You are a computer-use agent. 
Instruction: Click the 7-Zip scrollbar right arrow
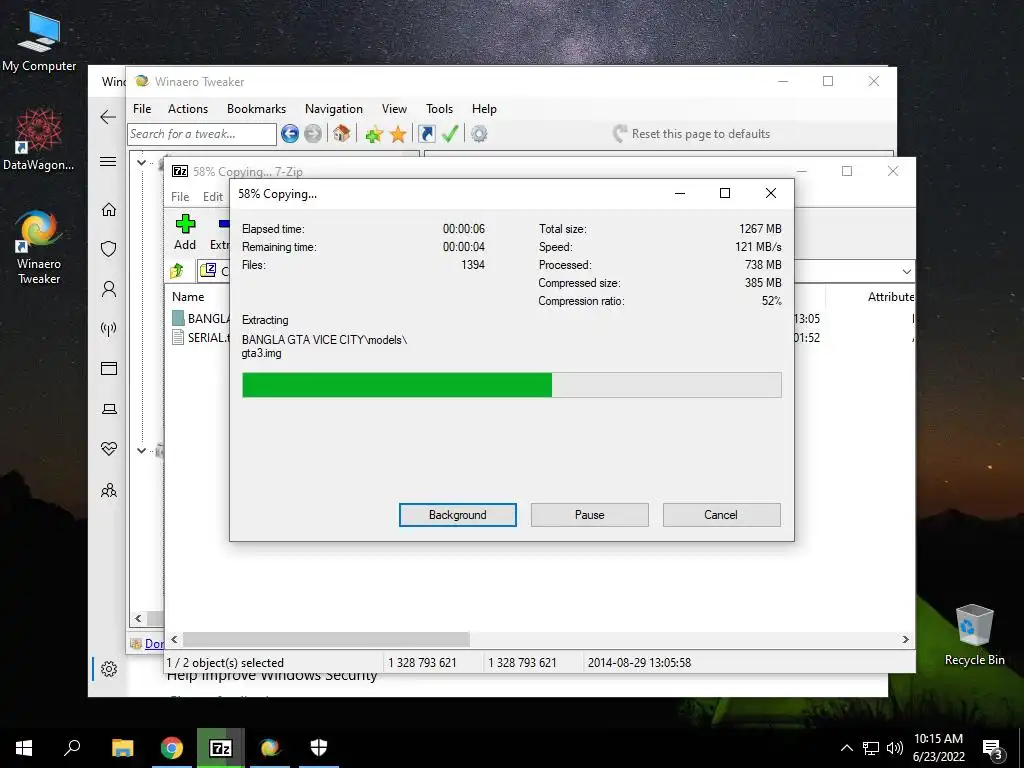[x=905, y=639]
